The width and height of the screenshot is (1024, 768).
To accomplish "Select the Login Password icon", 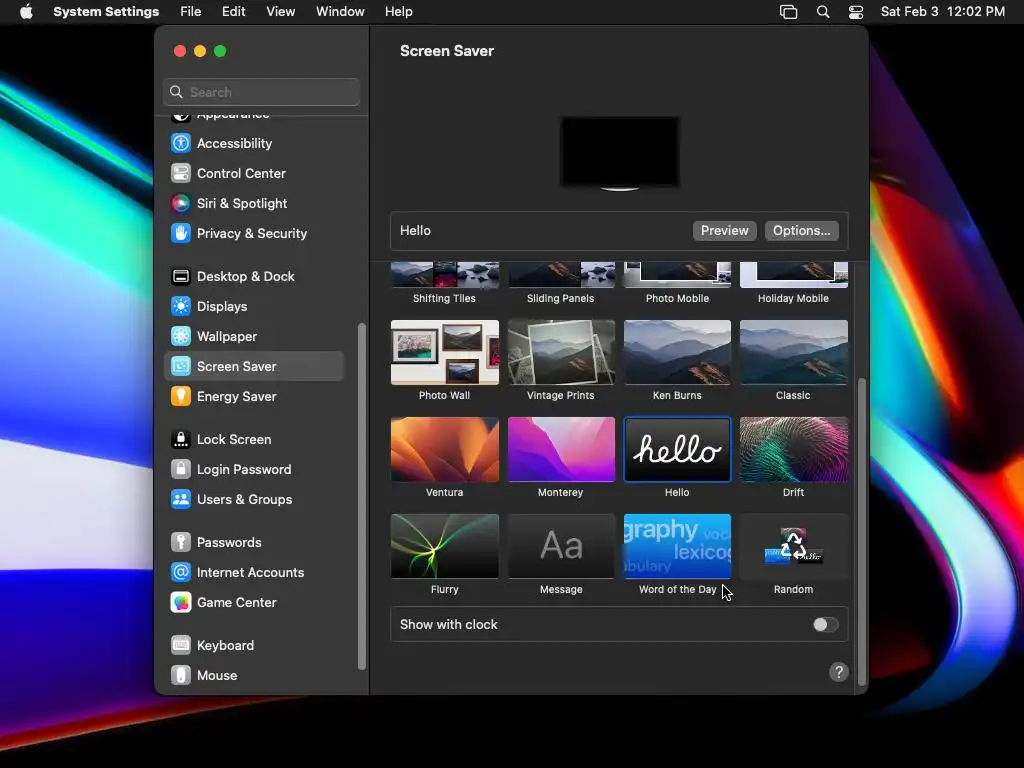I will (181, 470).
